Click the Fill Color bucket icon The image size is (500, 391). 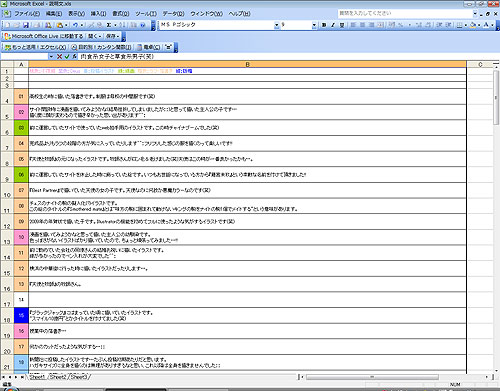click(x=473, y=25)
